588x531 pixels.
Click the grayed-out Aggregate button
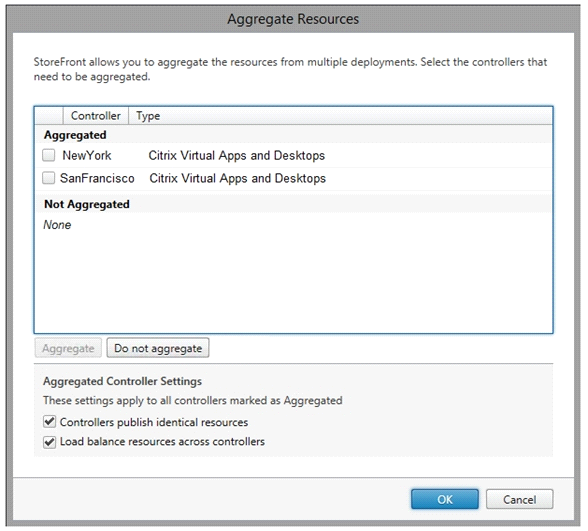pos(68,348)
